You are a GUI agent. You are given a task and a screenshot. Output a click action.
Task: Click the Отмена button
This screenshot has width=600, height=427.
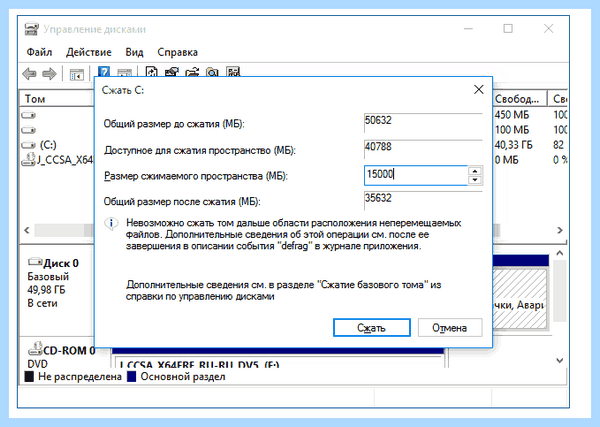point(450,328)
